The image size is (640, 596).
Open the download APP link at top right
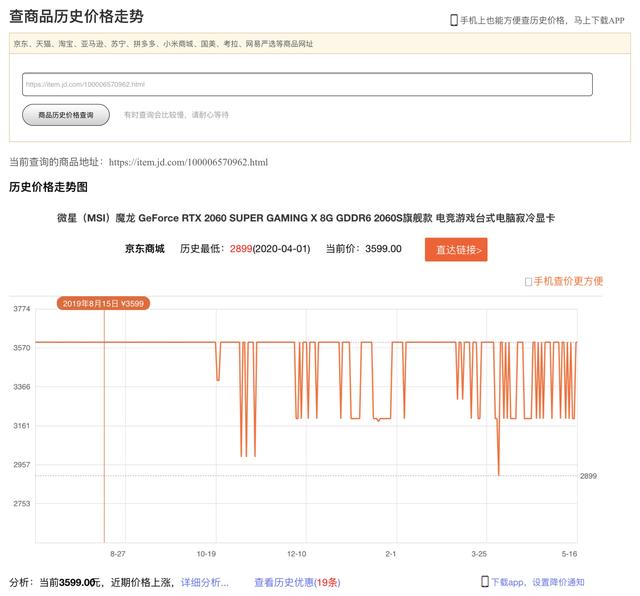(x=542, y=20)
